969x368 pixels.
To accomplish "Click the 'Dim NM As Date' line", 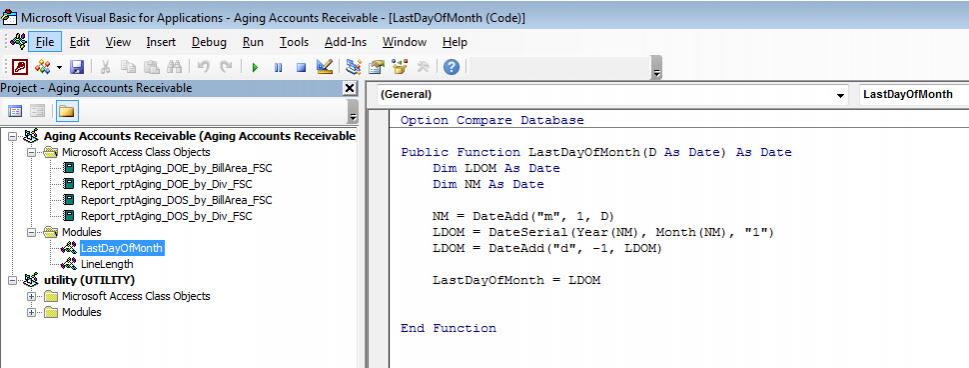I will (488, 184).
